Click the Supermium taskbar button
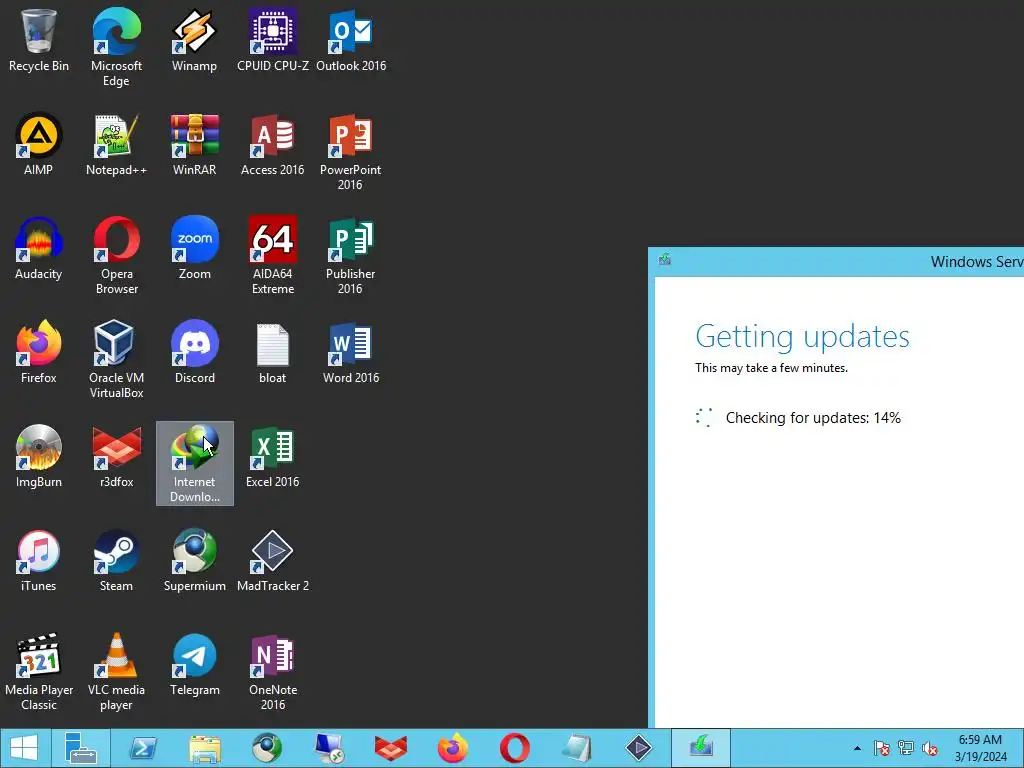This screenshot has height=768, width=1024. [267, 748]
